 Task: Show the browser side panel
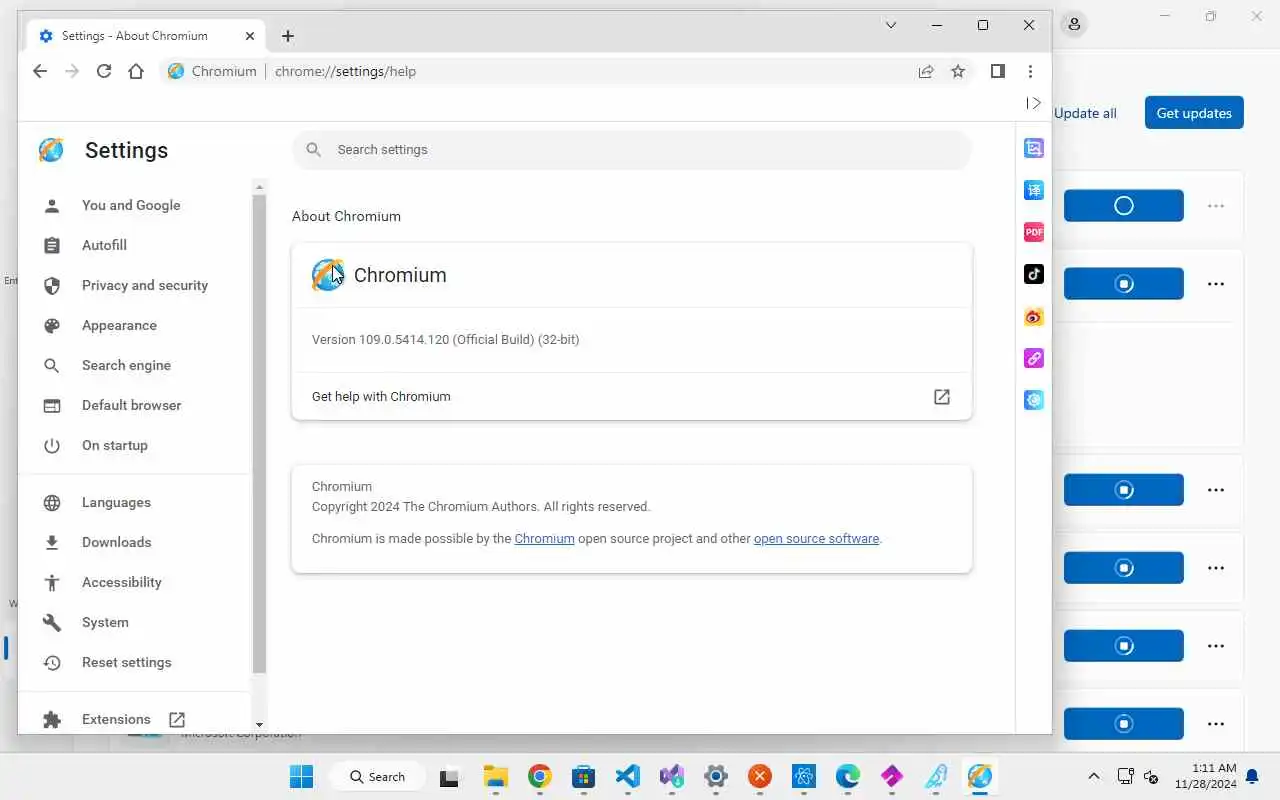click(997, 71)
